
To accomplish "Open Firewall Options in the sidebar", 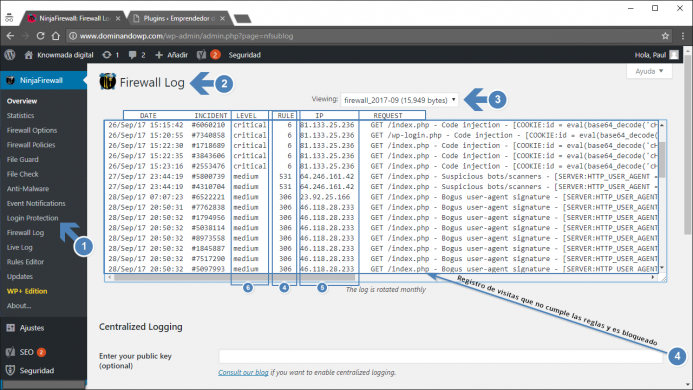I will click(32, 130).
